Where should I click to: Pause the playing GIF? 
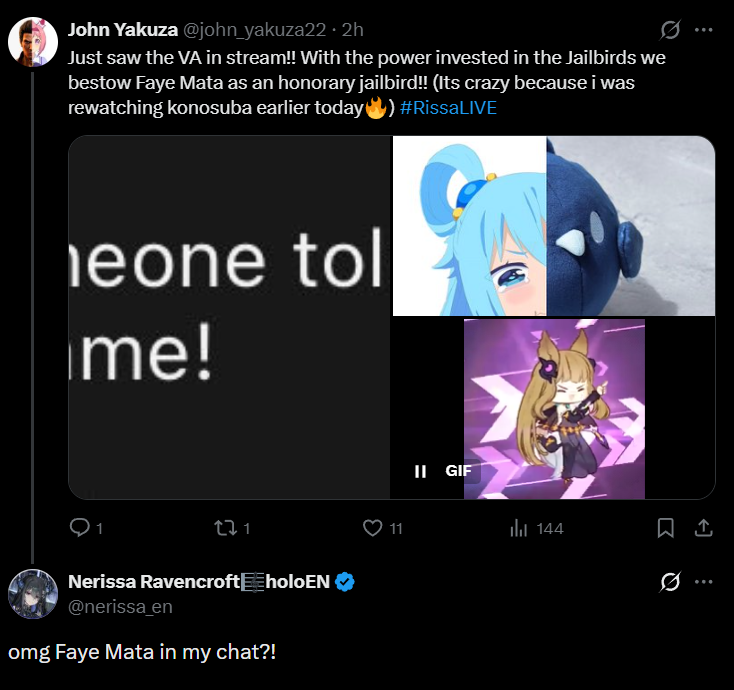[x=421, y=471]
